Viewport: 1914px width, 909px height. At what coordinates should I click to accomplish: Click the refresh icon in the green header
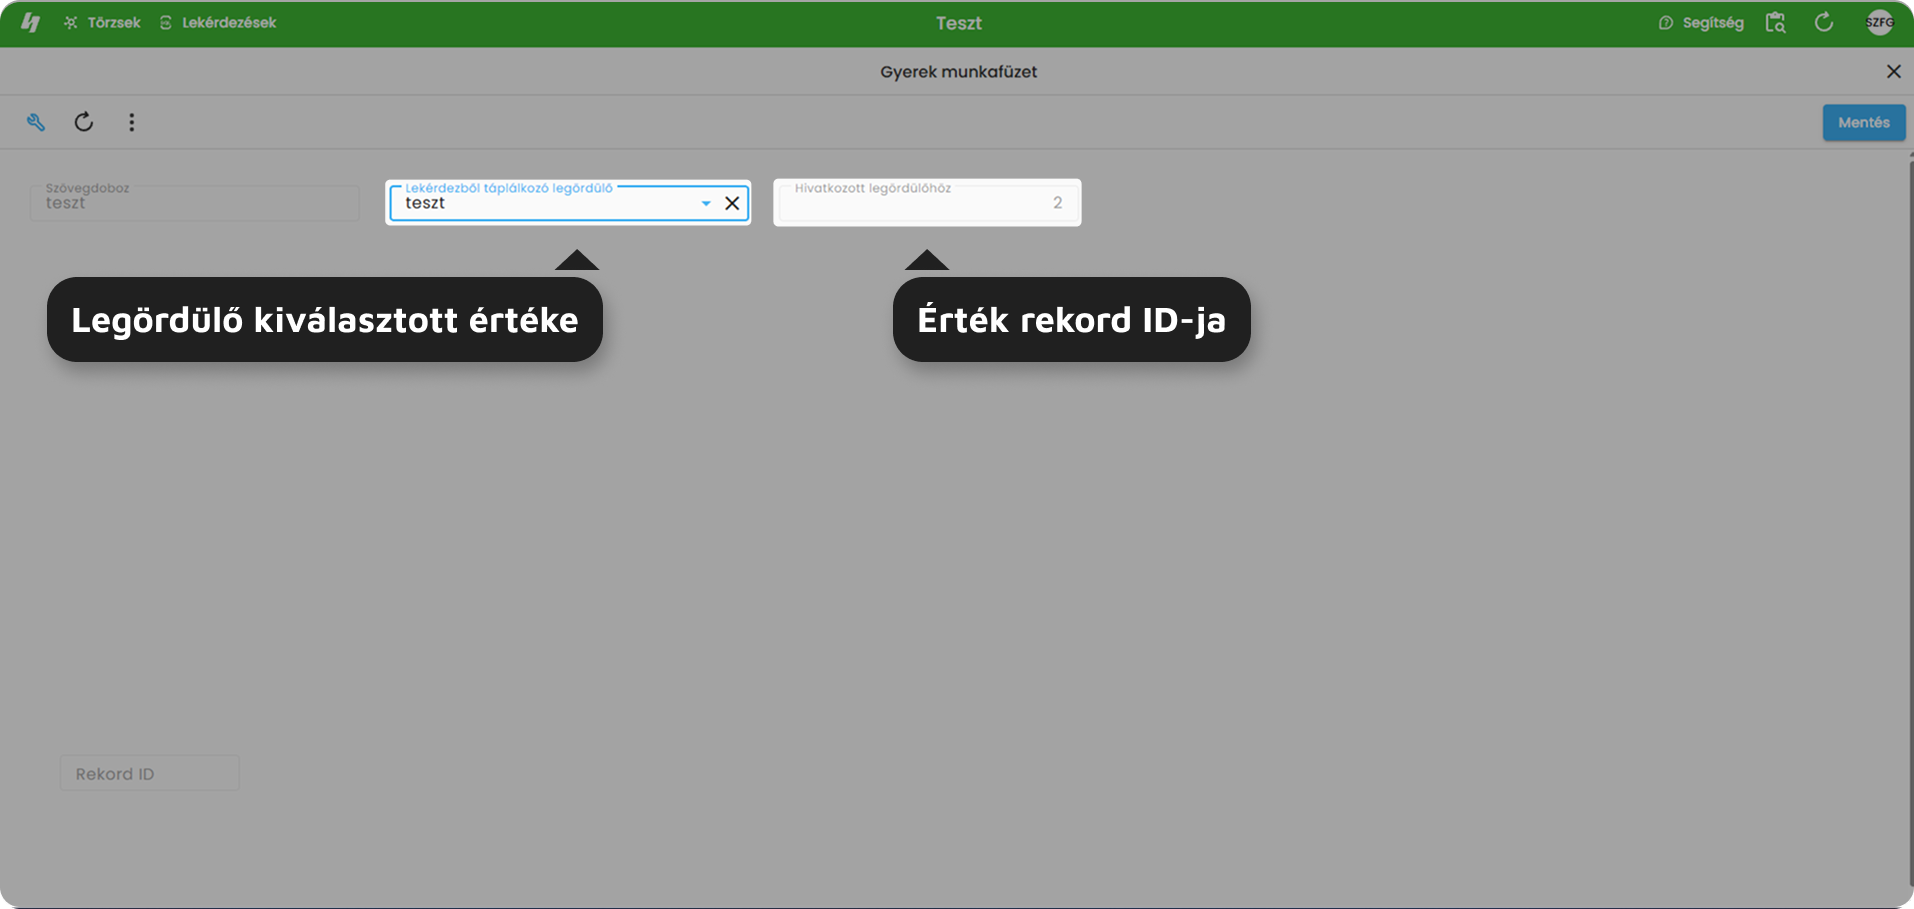(1824, 22)
